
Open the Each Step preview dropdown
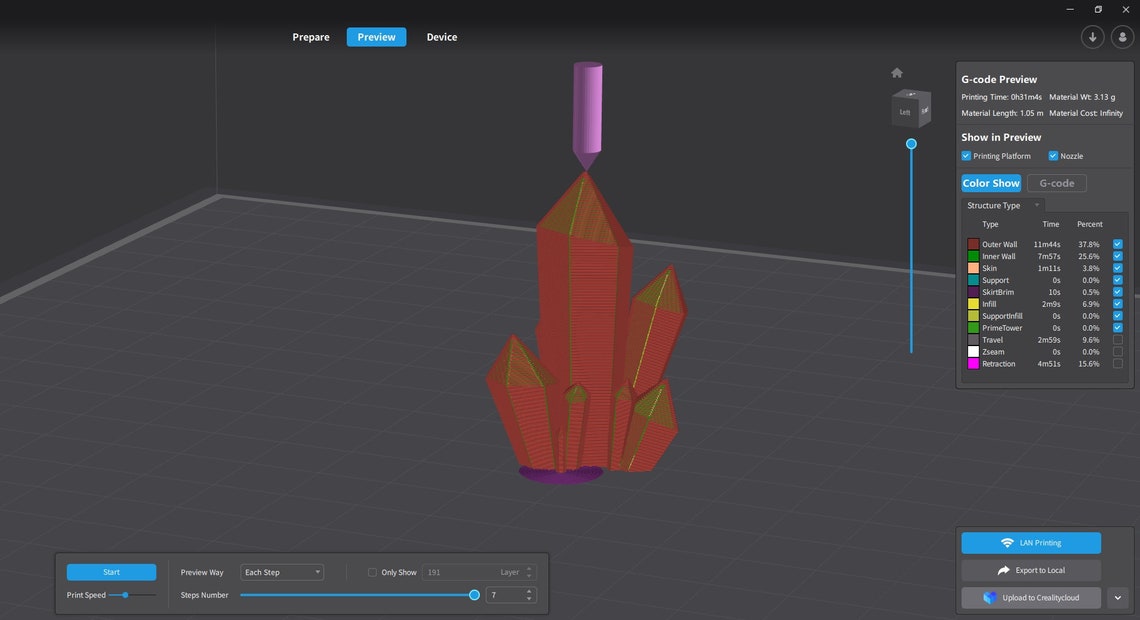(x=282, y=572)
